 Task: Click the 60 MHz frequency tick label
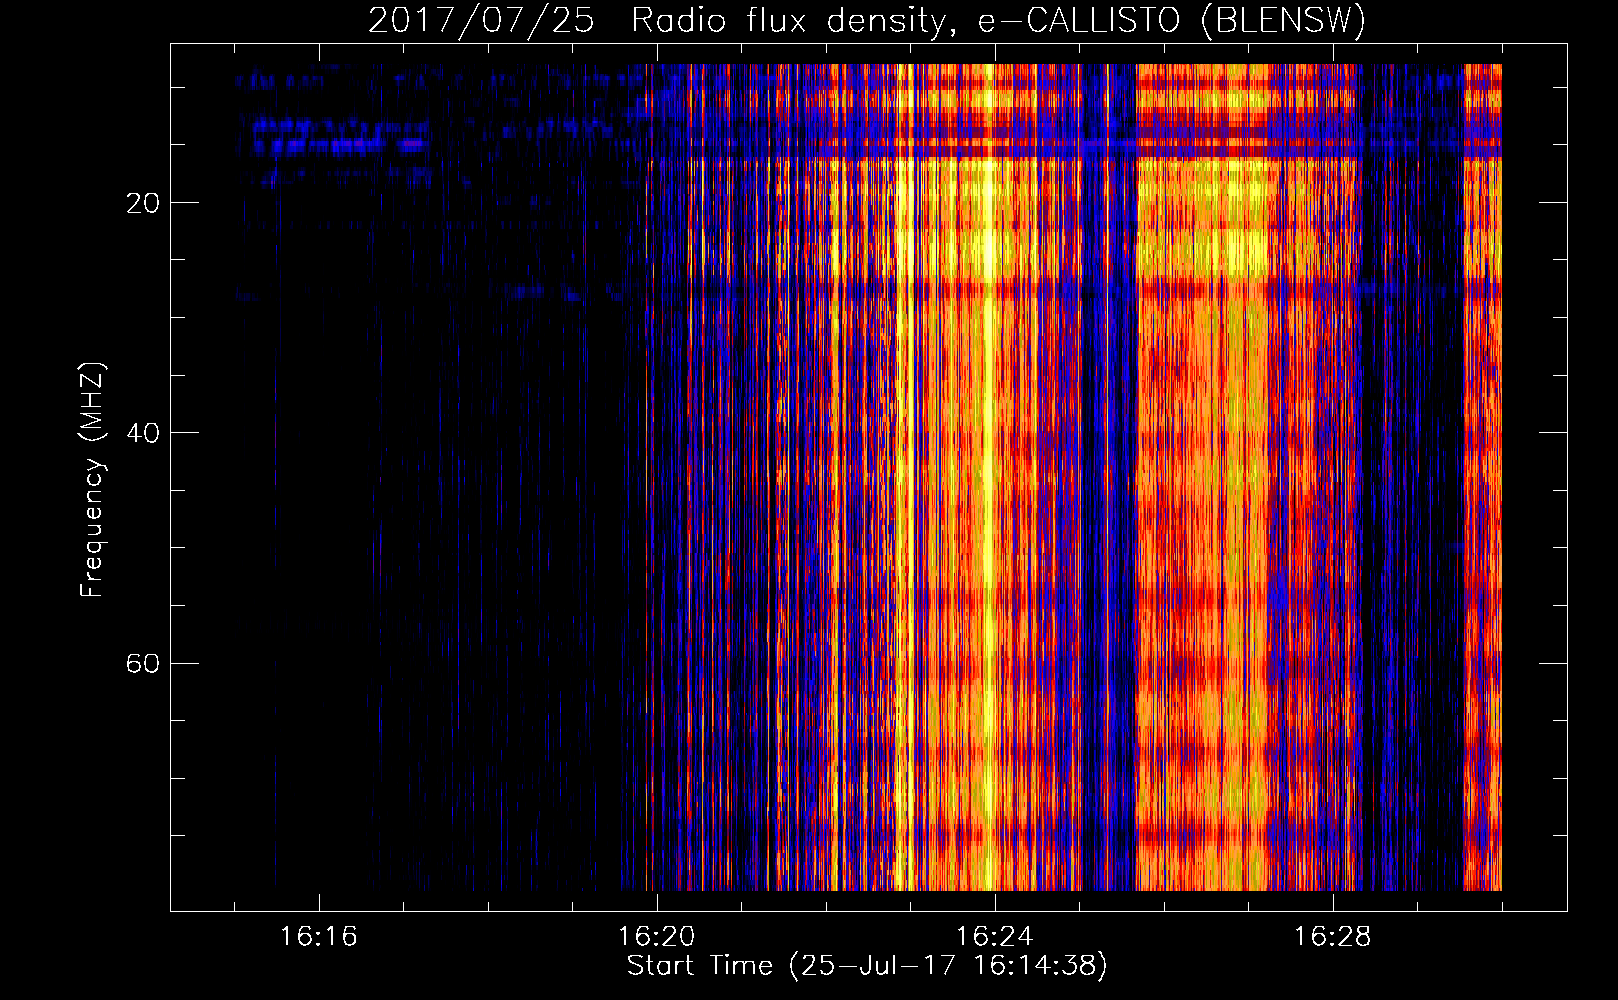coord(143,663)
